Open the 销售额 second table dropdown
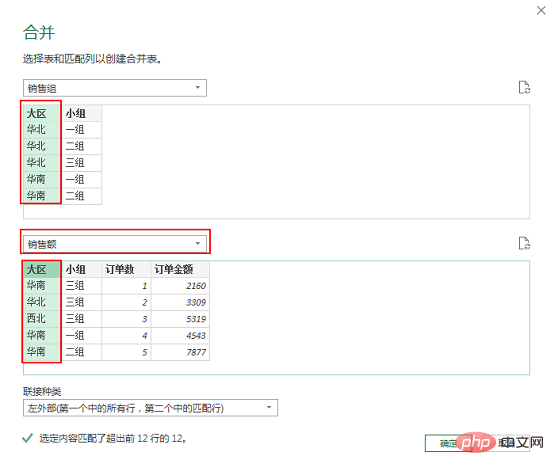 [x=115, y=244]
